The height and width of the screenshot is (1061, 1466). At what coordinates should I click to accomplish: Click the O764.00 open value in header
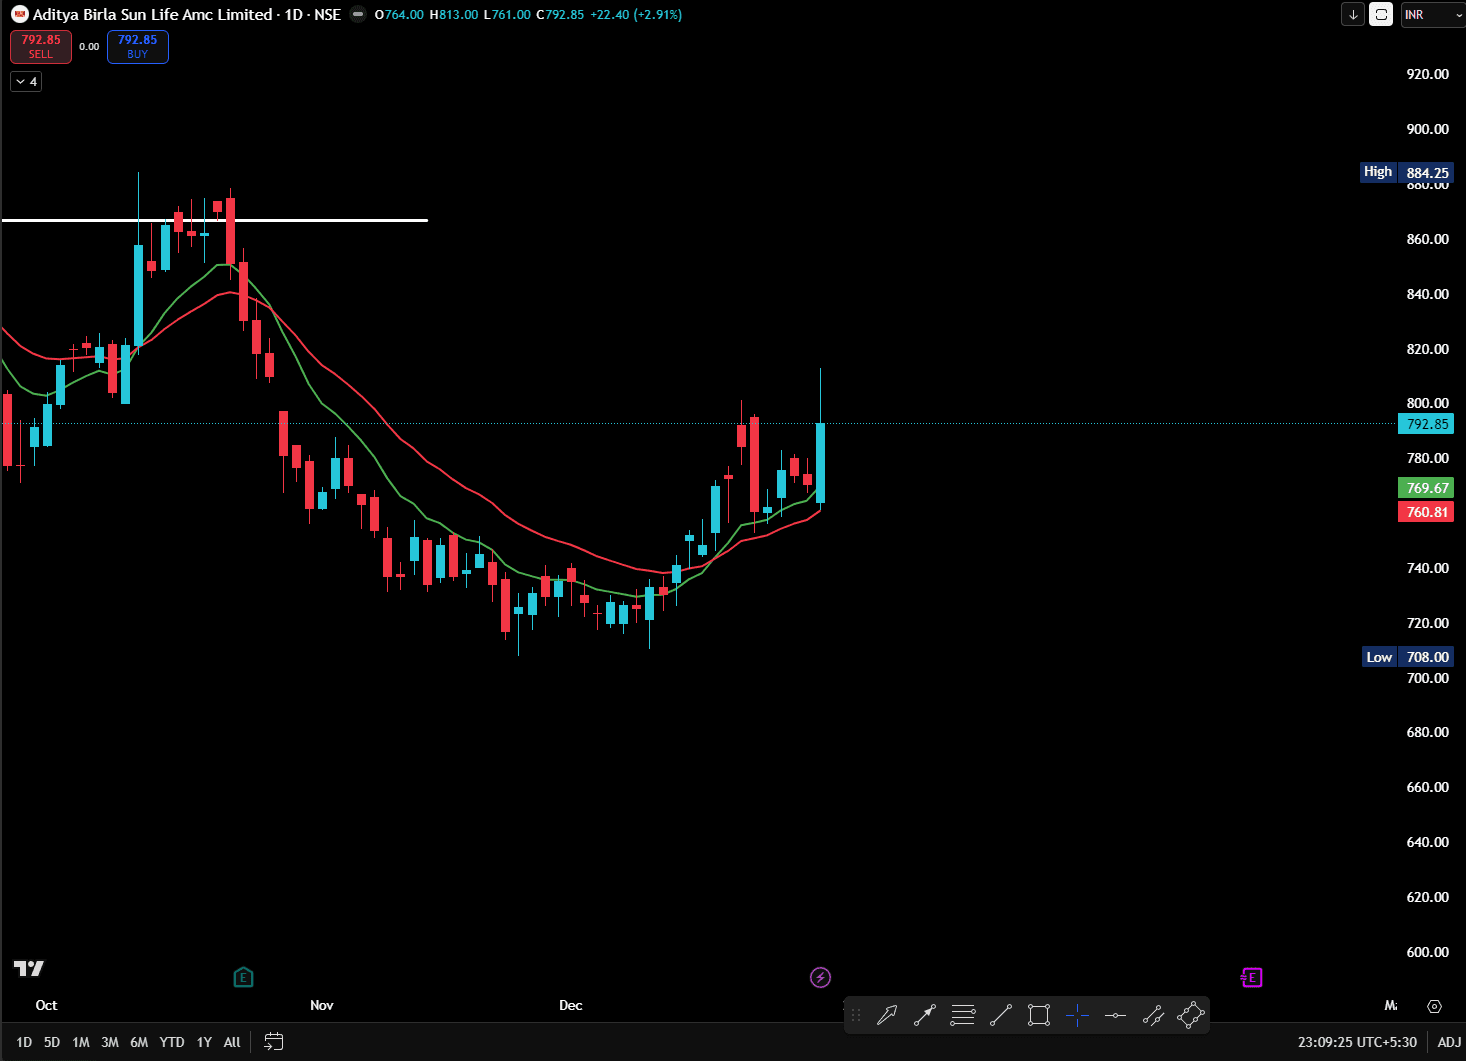(x=399, y=15)
